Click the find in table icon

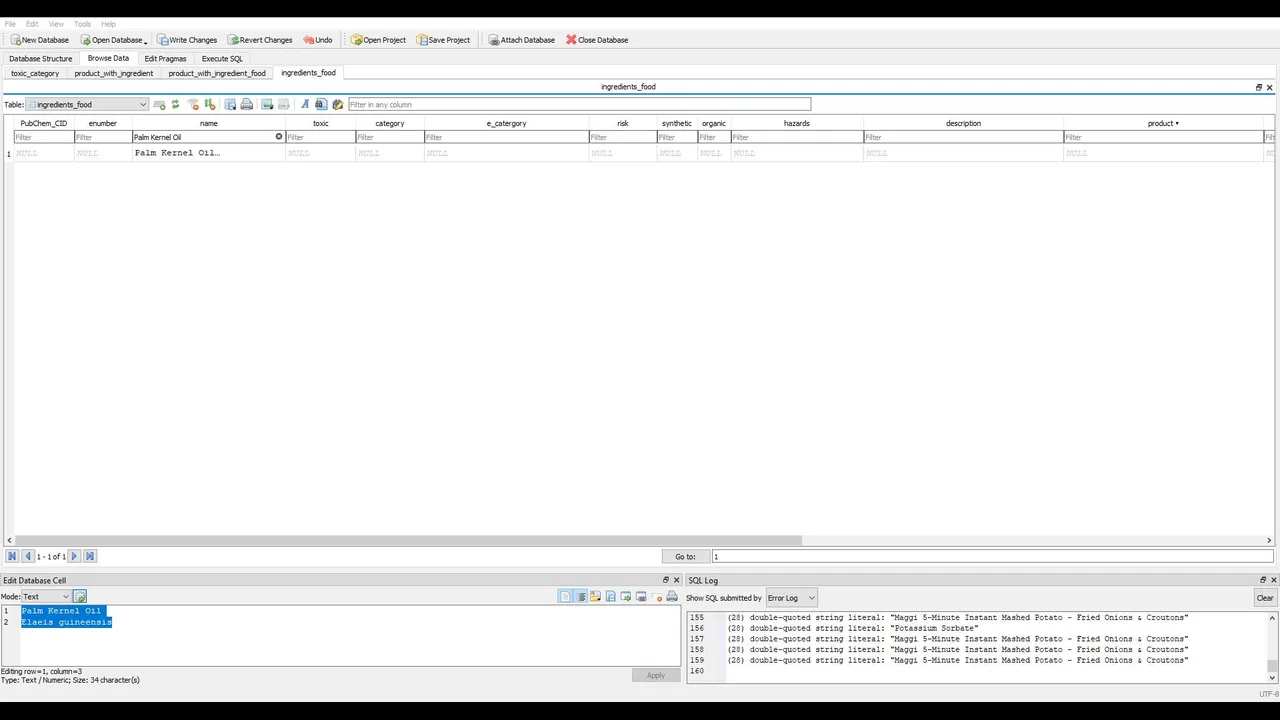tap(320, 104)
